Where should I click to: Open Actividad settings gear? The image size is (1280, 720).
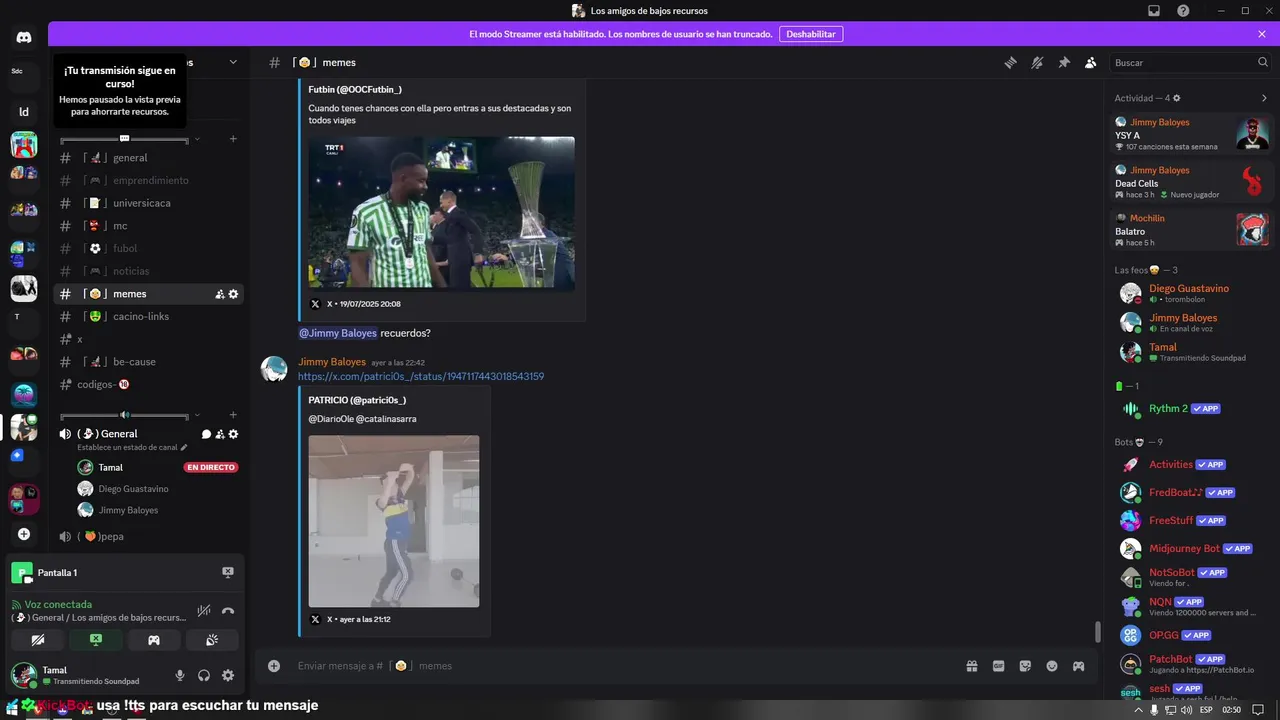[x=1177, y=98]
